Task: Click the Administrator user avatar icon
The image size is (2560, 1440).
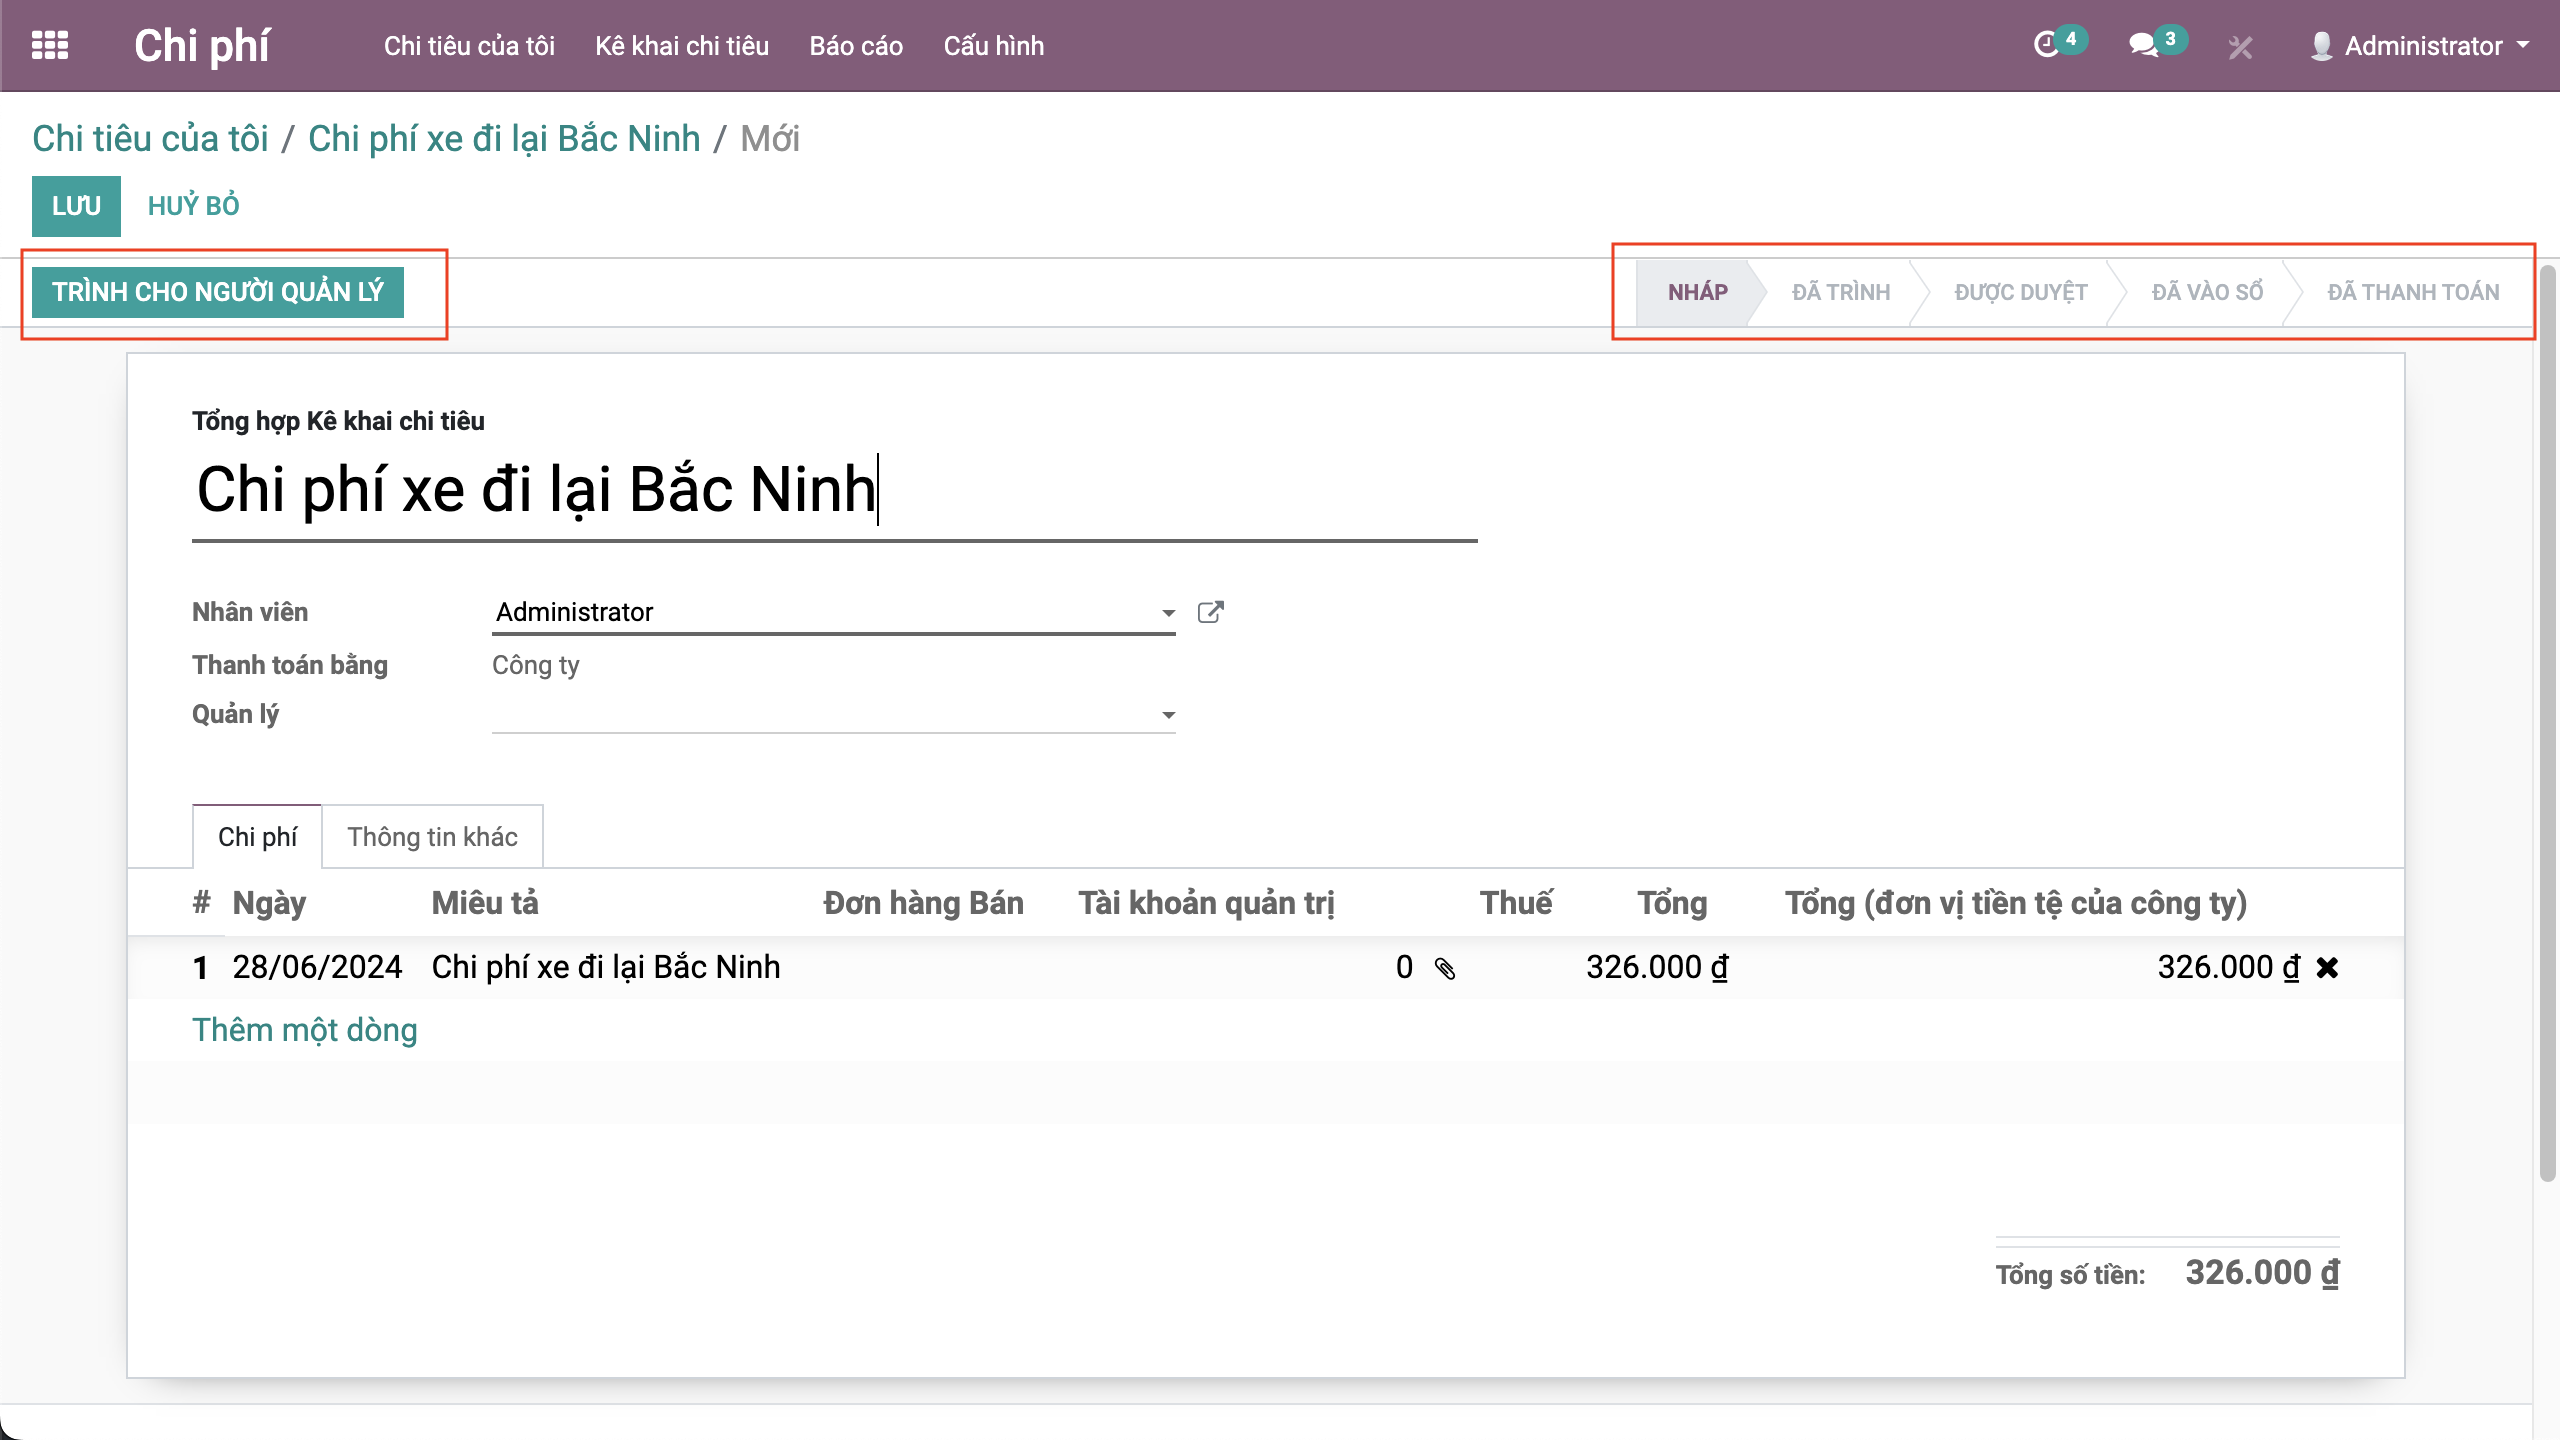Action: coord(2321,46)
